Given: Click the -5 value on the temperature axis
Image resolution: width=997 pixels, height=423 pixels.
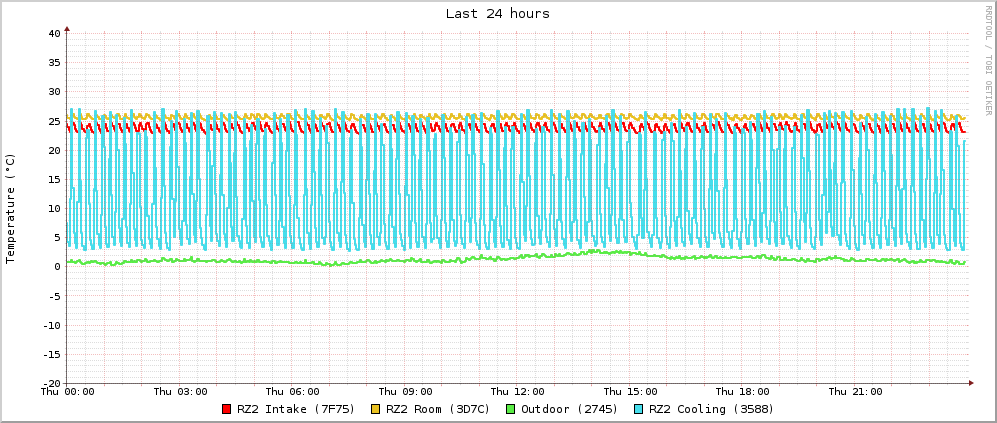Looking at the screenshot, I should click(55, 296).
